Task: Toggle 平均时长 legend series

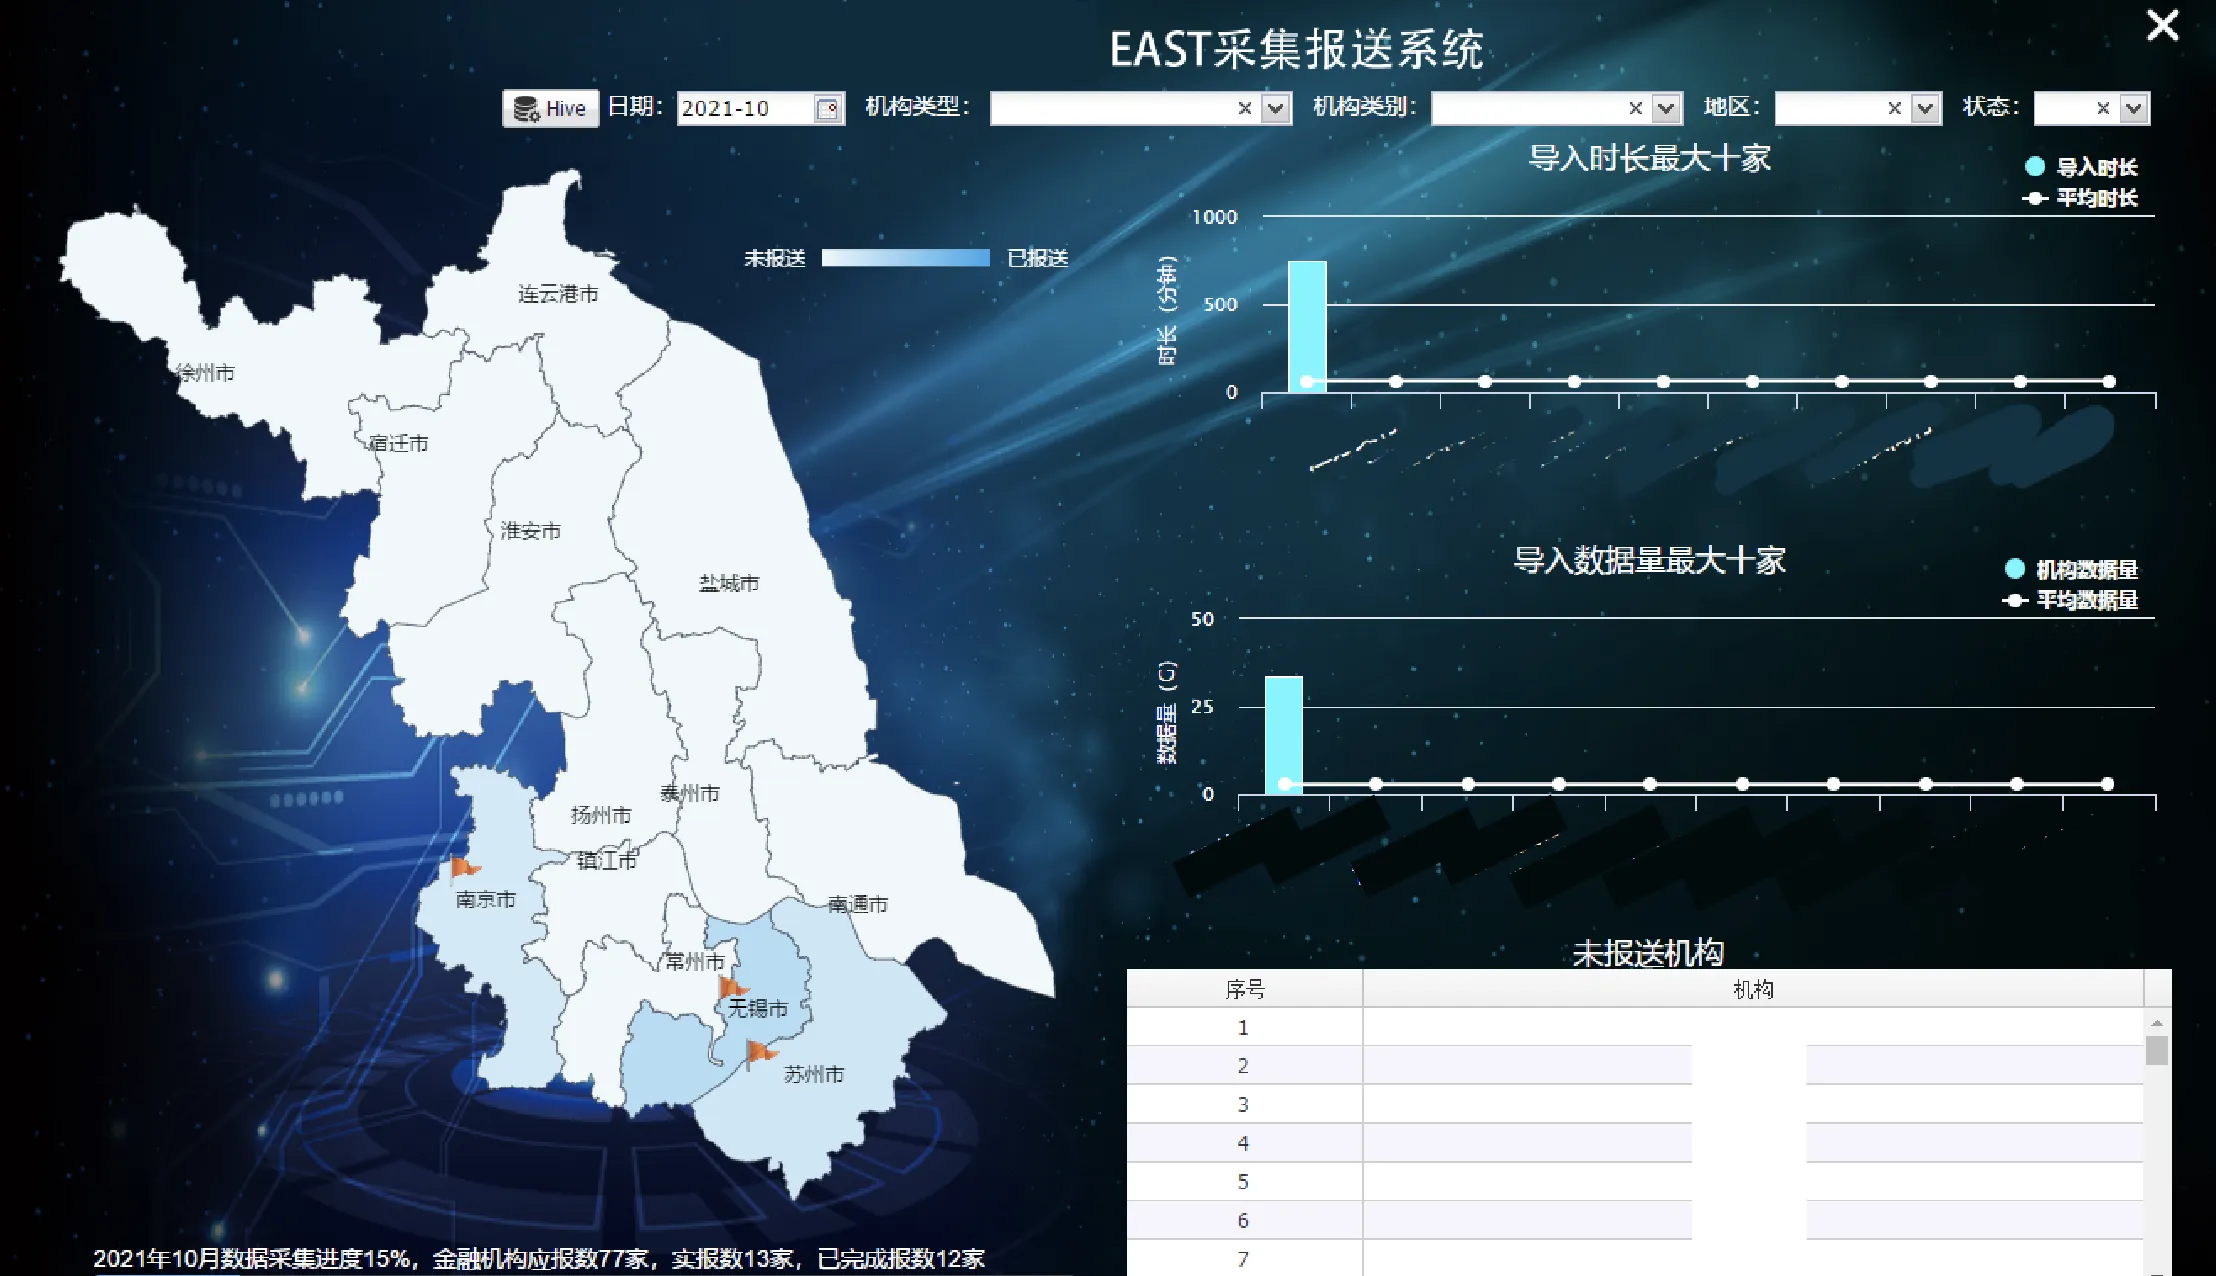Action: [2083, 198]
